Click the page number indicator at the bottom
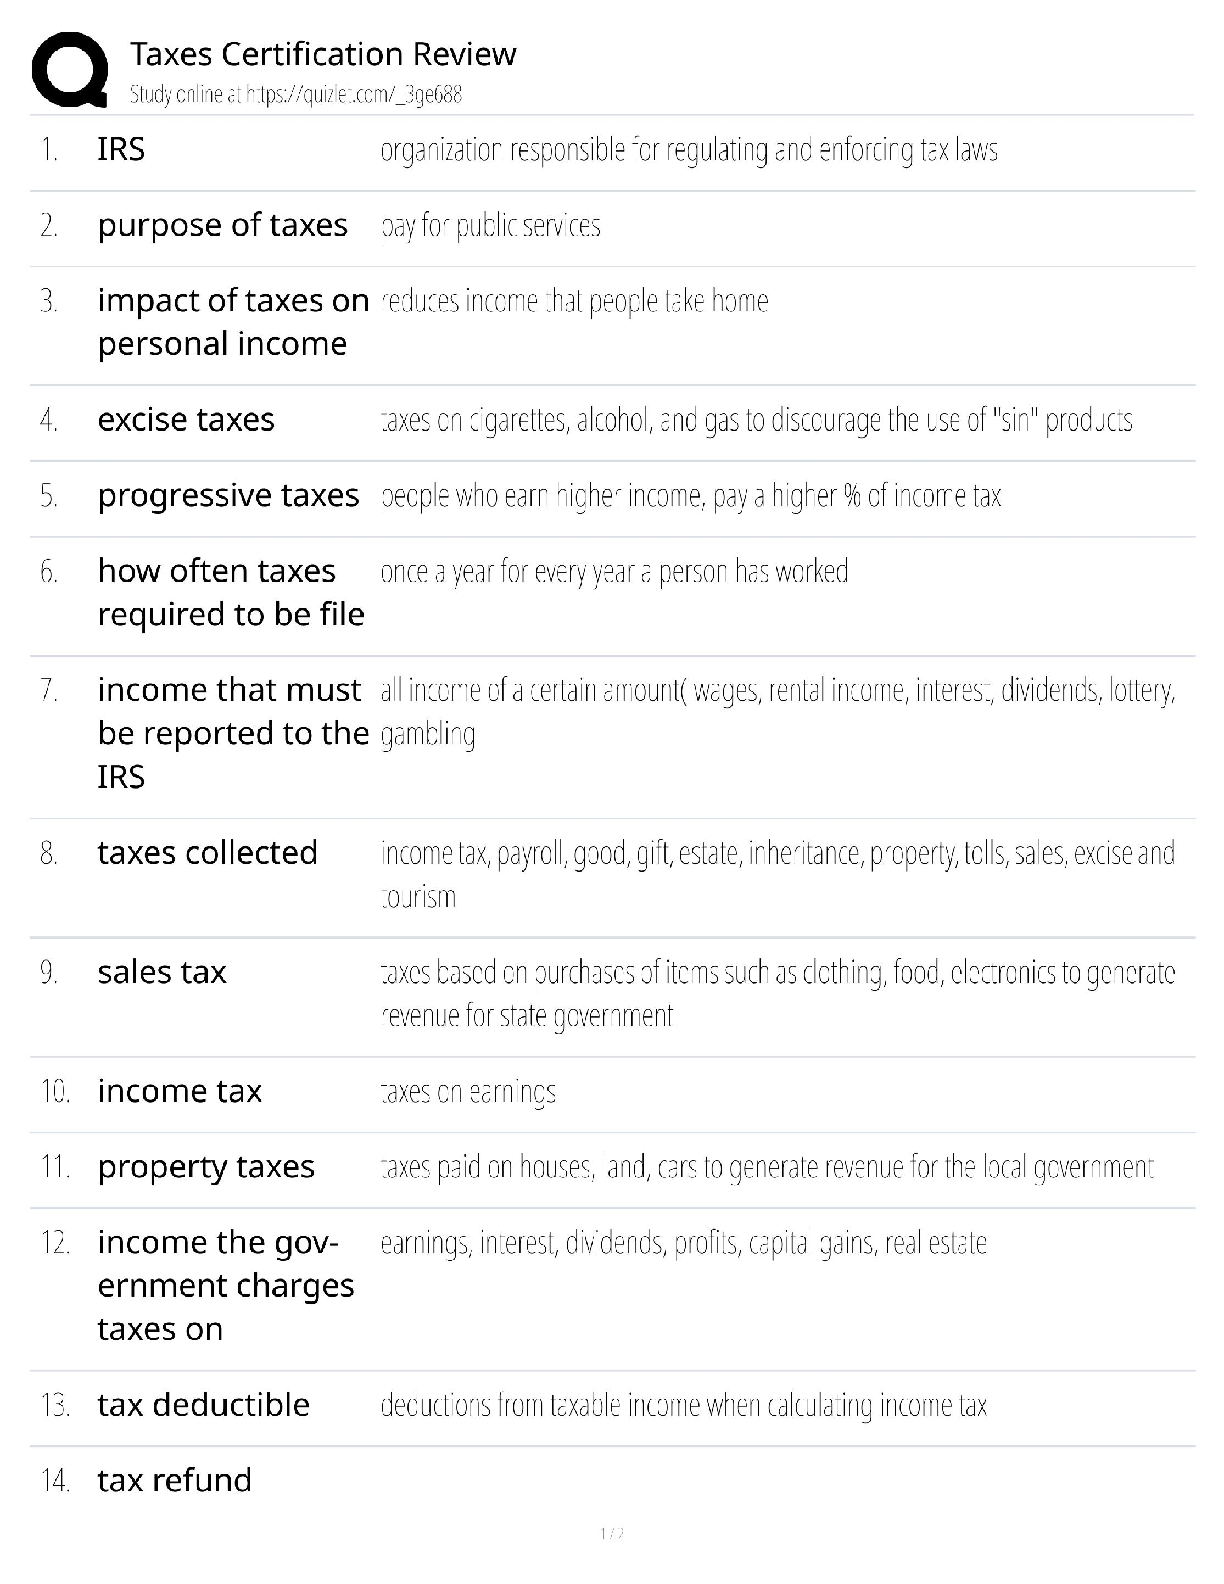The height and width of the screenshot is (1584, 1224). pos(612,1534)
